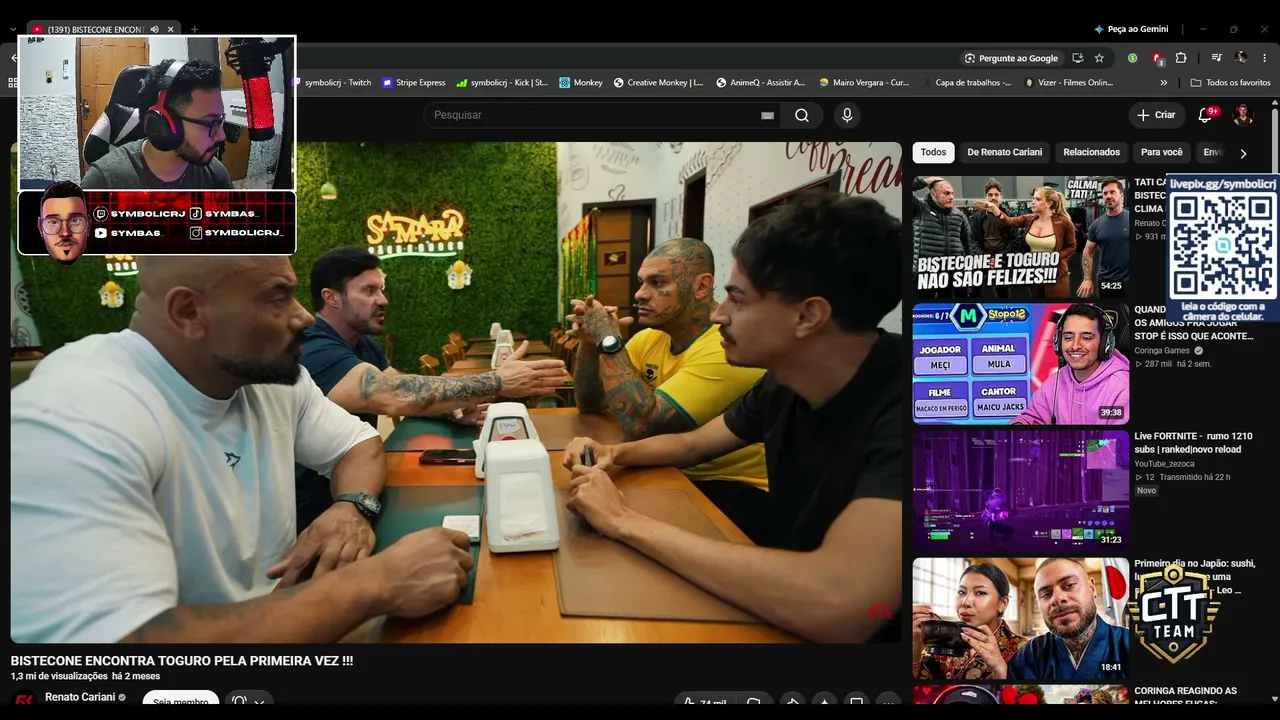Open Renato Cariani channel name link

click(x=80, y=697)
